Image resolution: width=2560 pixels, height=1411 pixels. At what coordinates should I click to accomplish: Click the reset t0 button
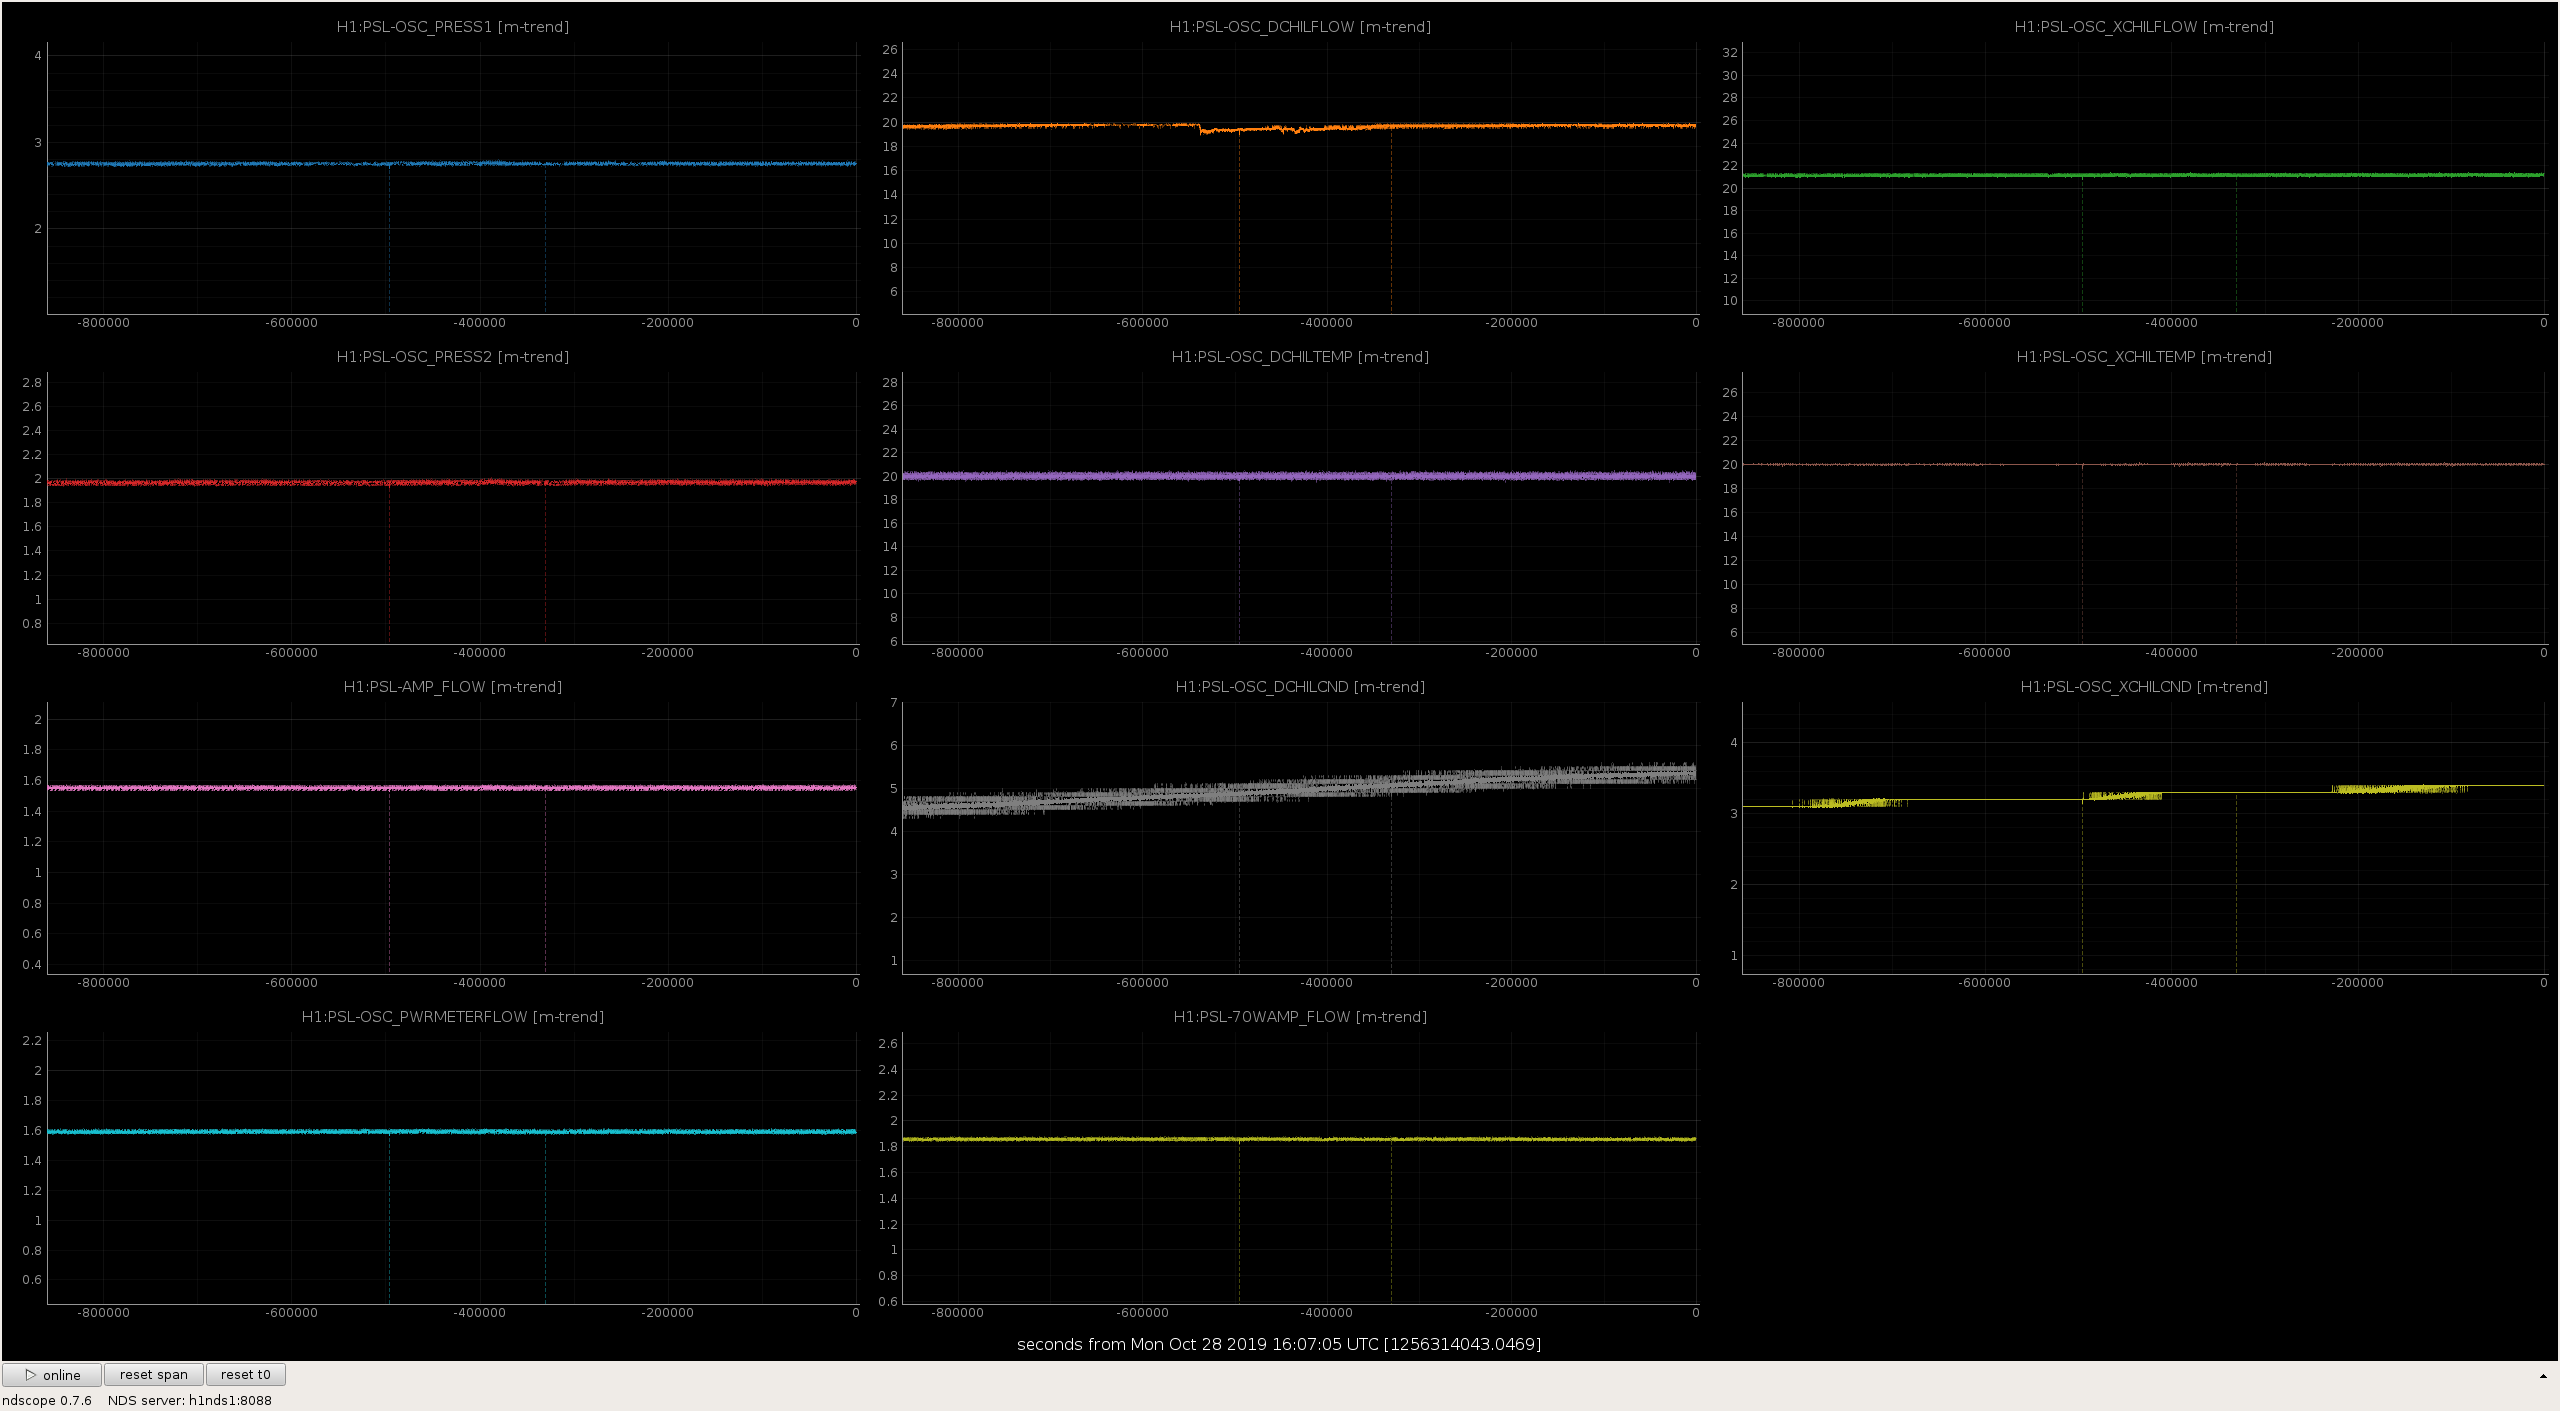click(246, 1375)
